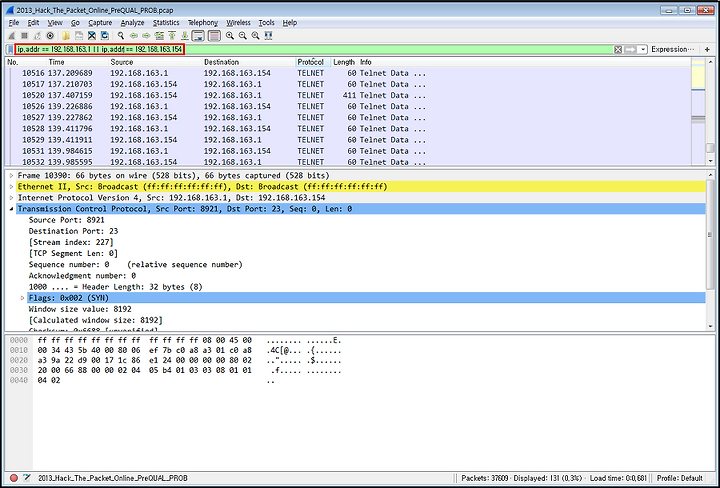Sort by the Time column header
The width and height of the screenshot is (720, 488).
[77, 62]
